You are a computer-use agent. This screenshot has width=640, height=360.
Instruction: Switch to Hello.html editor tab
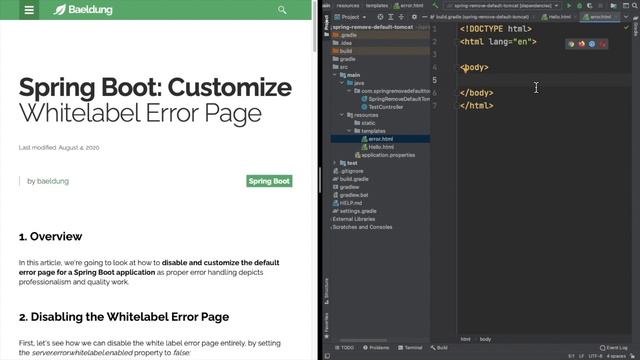coord(559,17)
